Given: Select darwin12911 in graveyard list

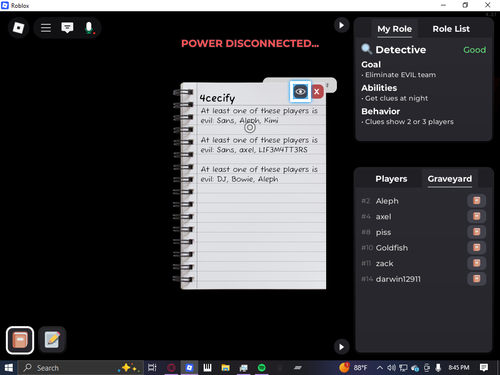Looking at the screenshot, I should coord(398,279).
